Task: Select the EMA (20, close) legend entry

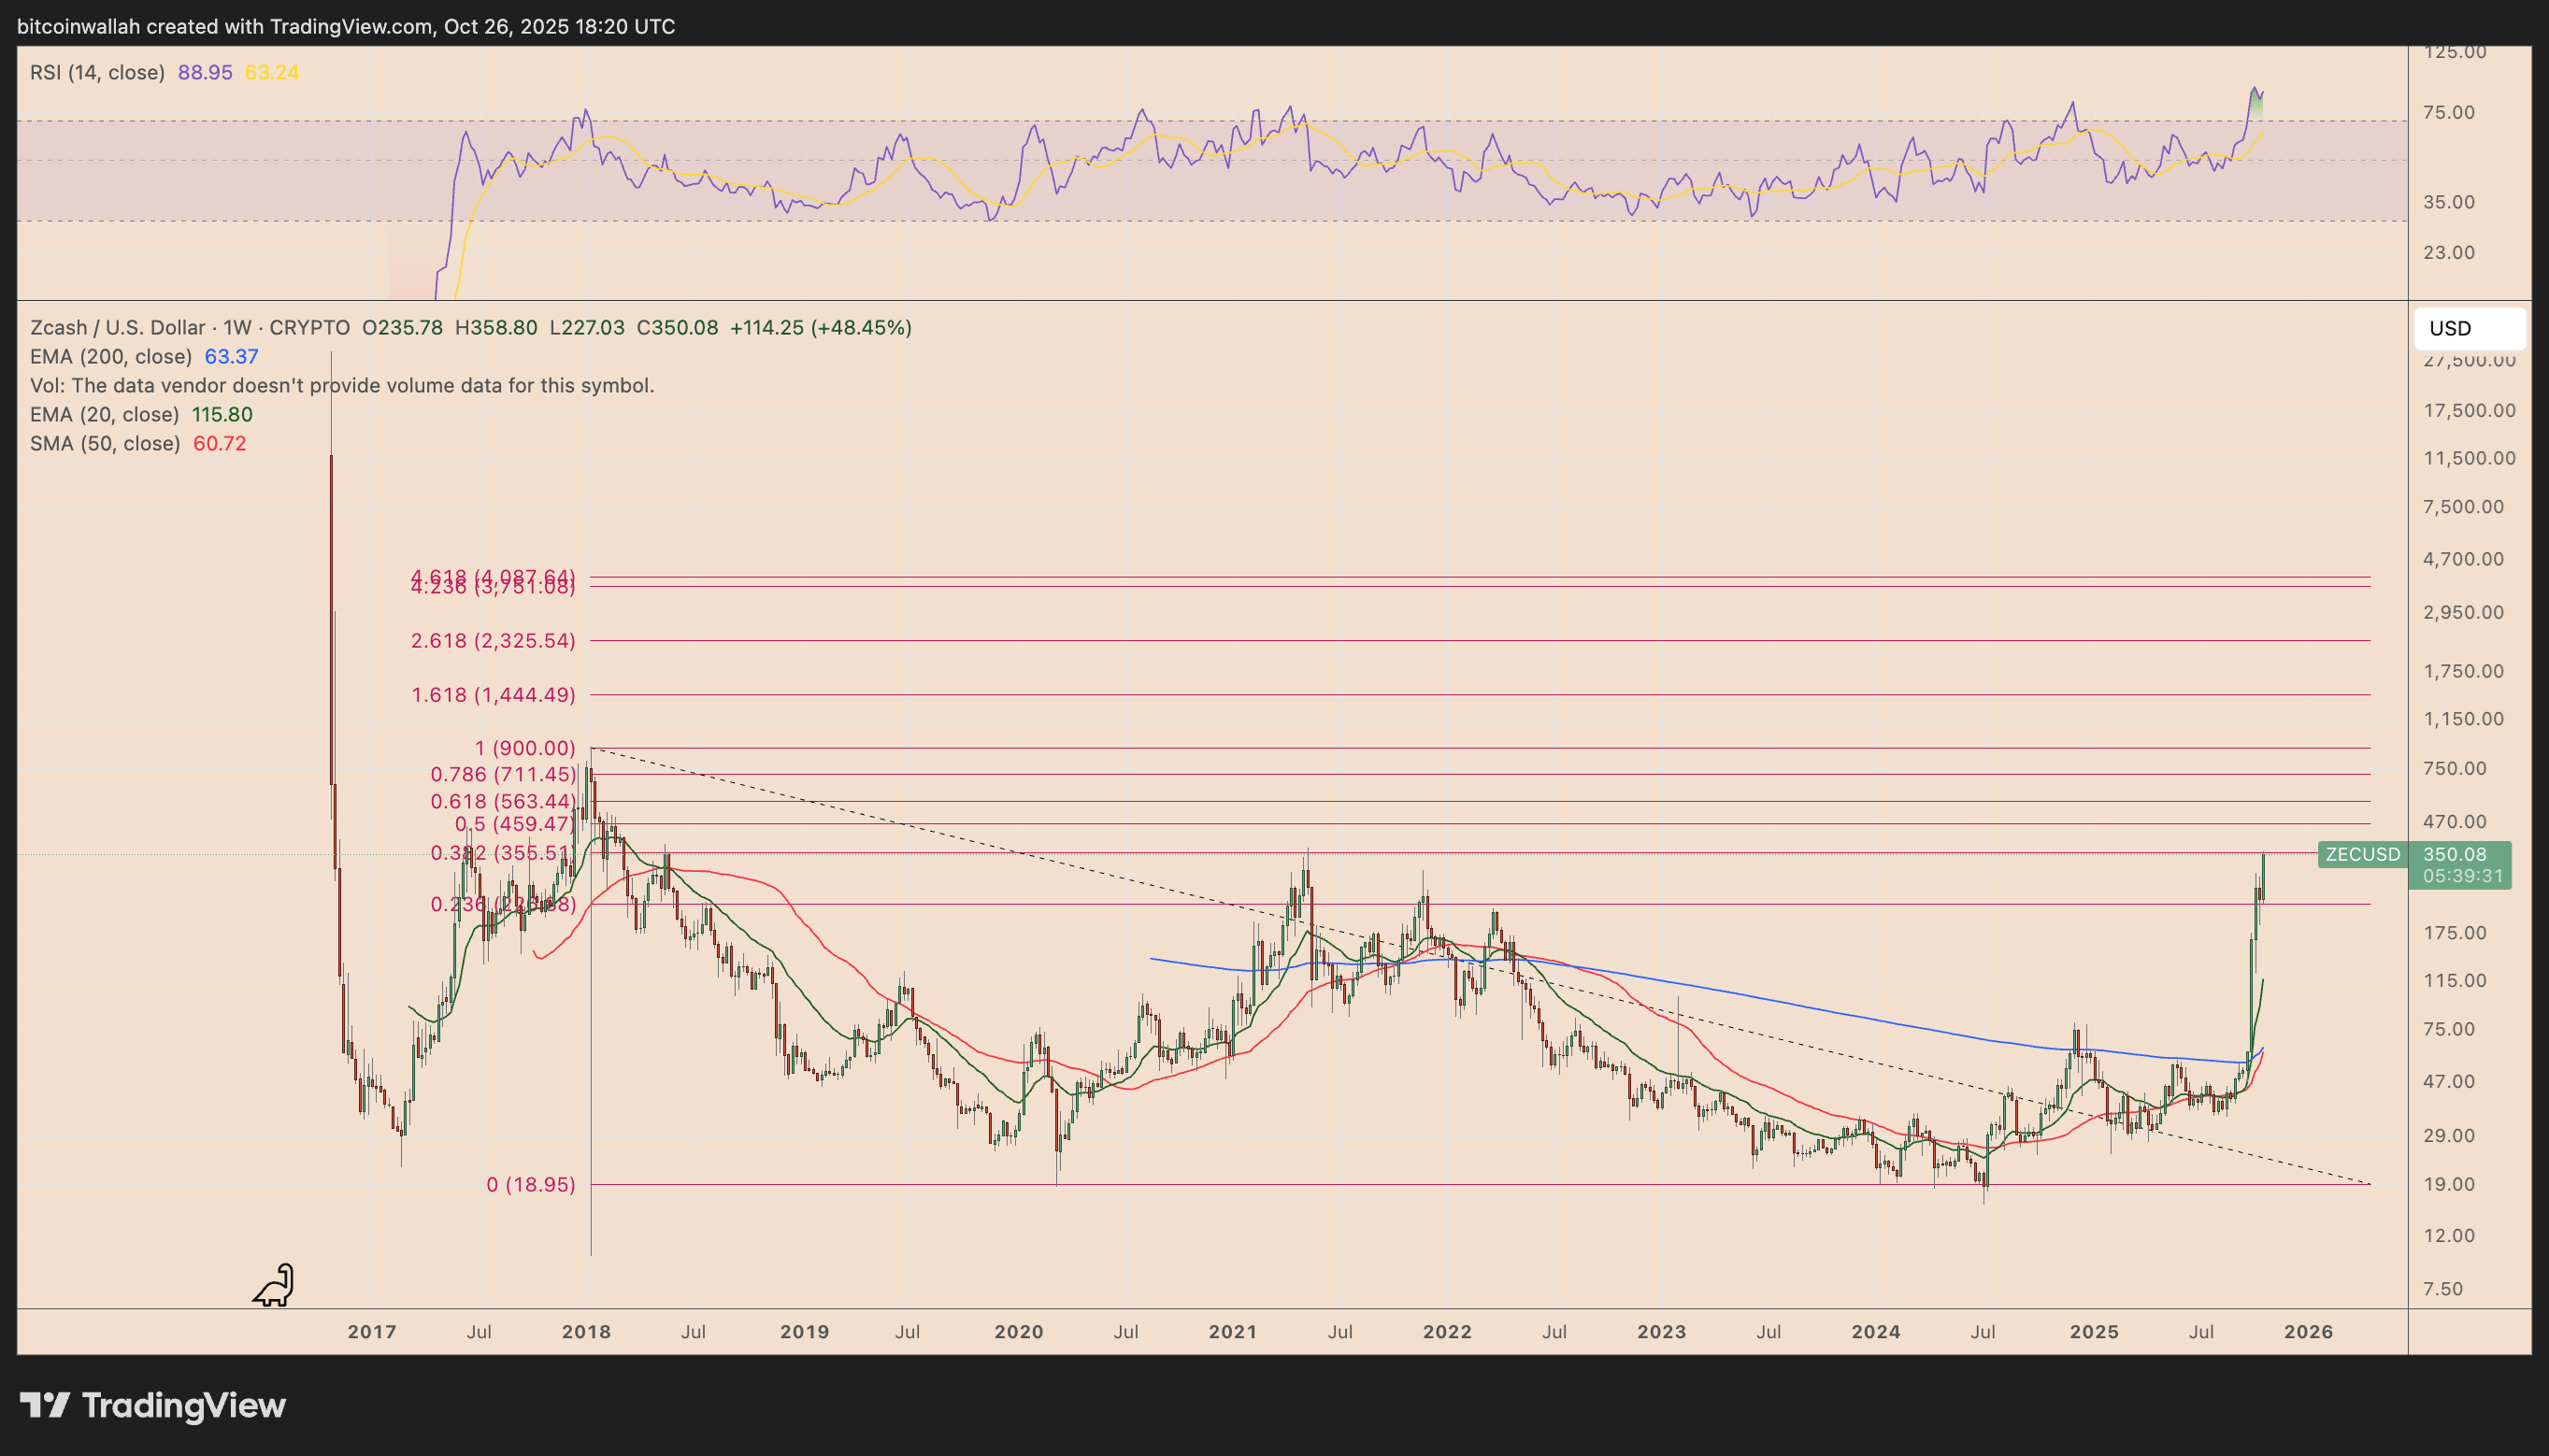Action: (104, 414)
